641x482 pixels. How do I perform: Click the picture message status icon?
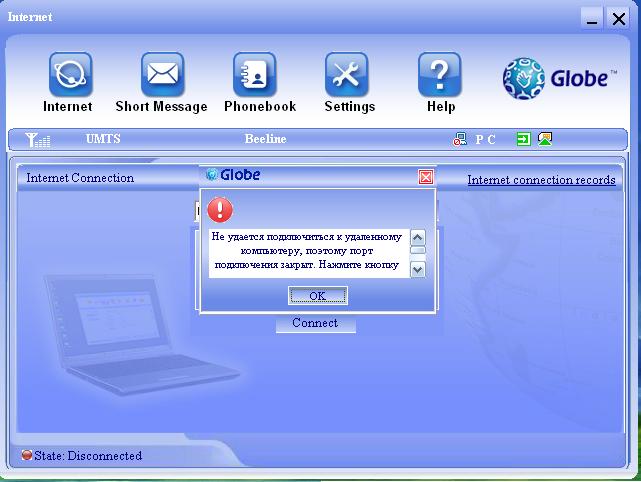pos(545,139)
